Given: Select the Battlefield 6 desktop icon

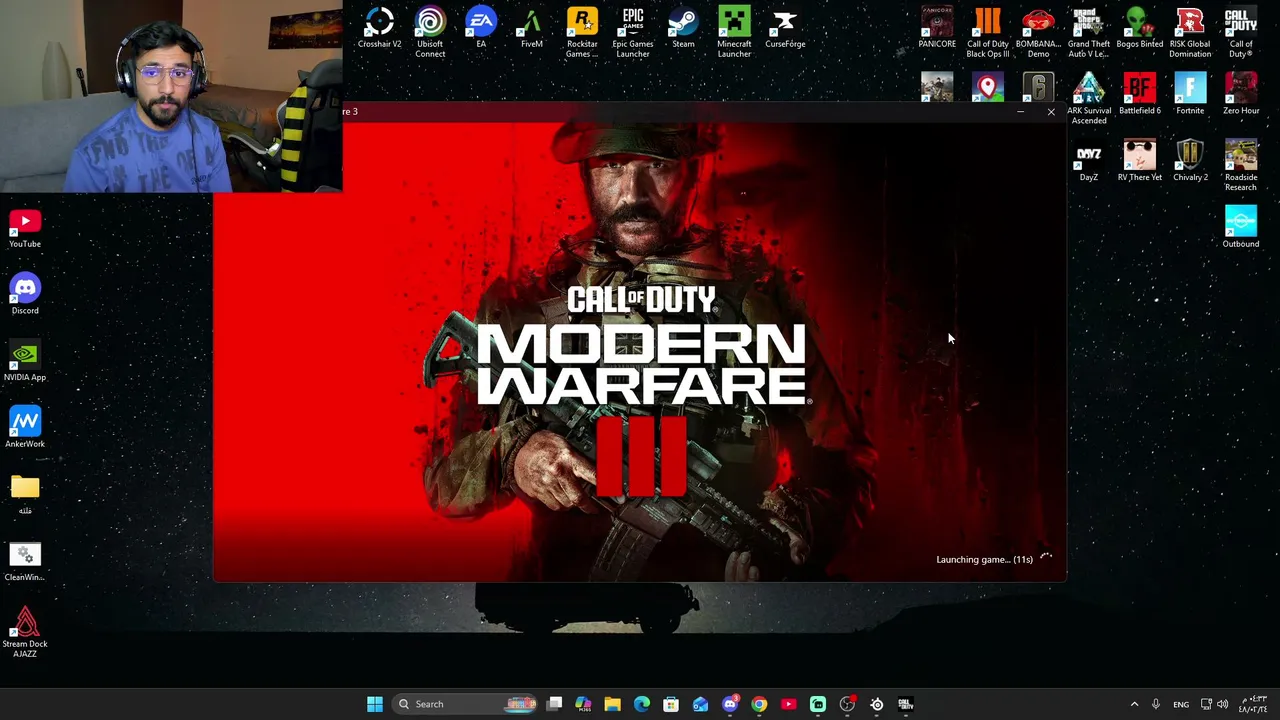Looking at the screenshot, I should click(1140, 95).
